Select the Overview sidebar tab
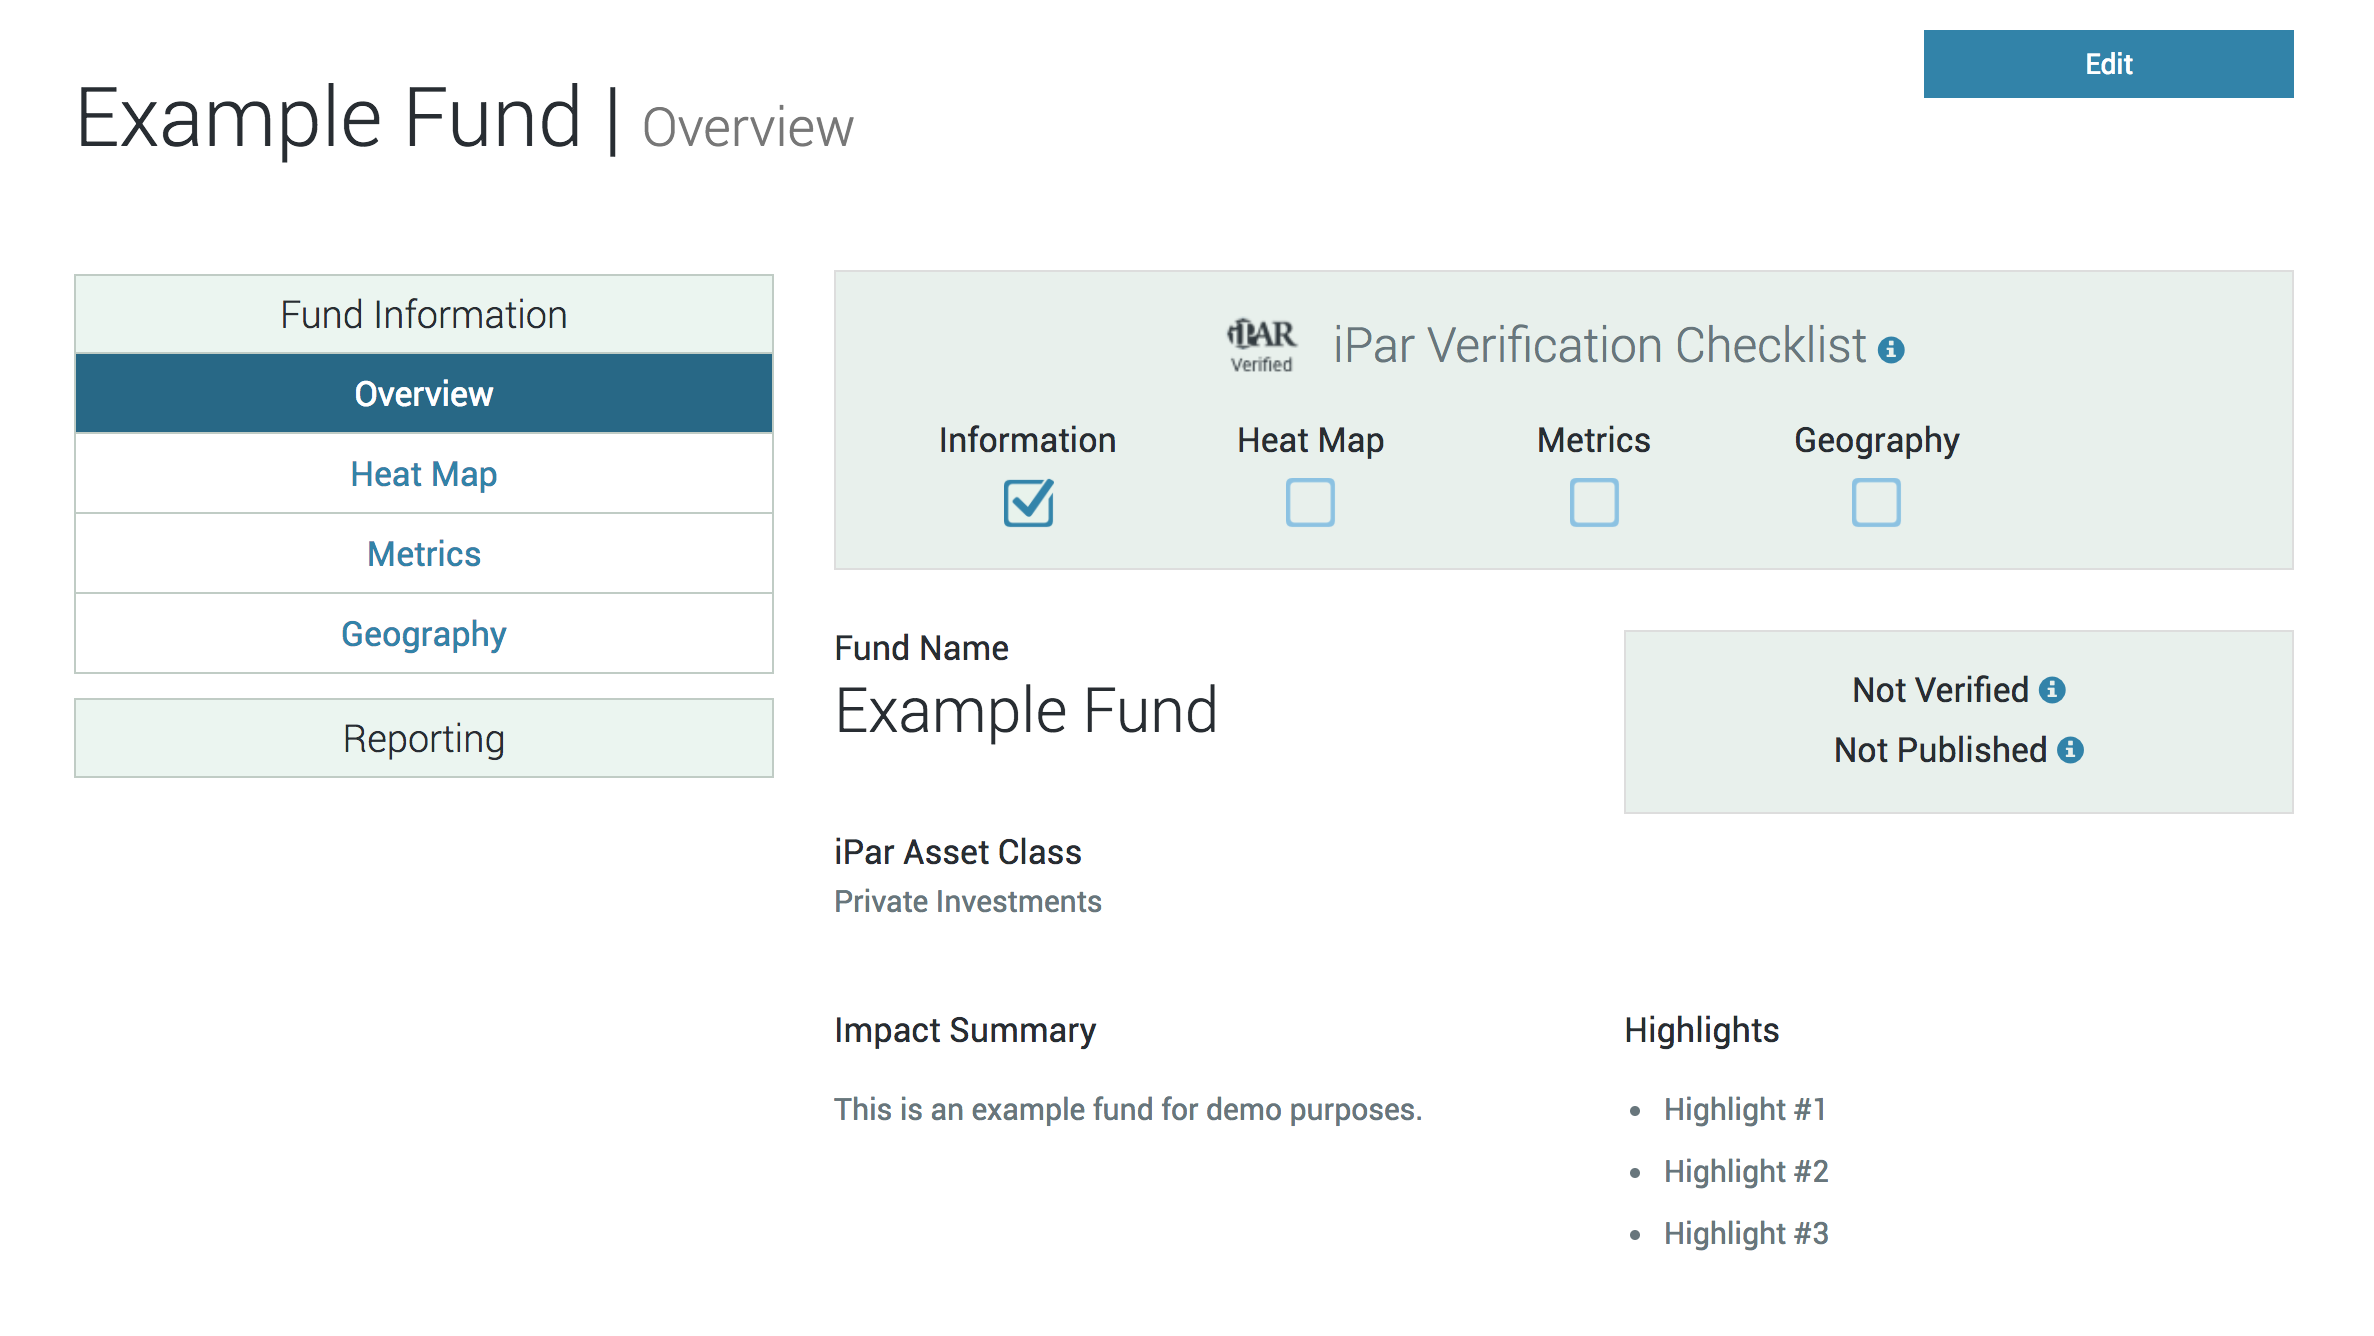 (x=424, y=394)
